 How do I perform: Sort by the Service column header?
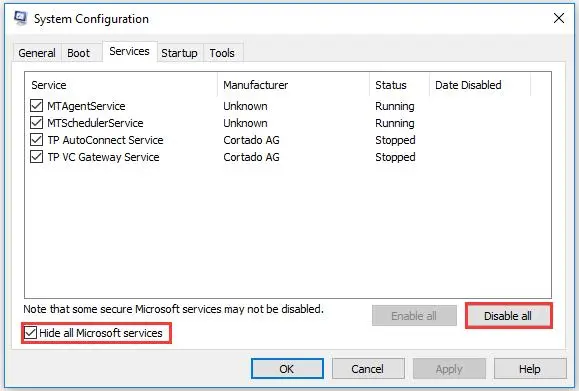tap(121, 85)
